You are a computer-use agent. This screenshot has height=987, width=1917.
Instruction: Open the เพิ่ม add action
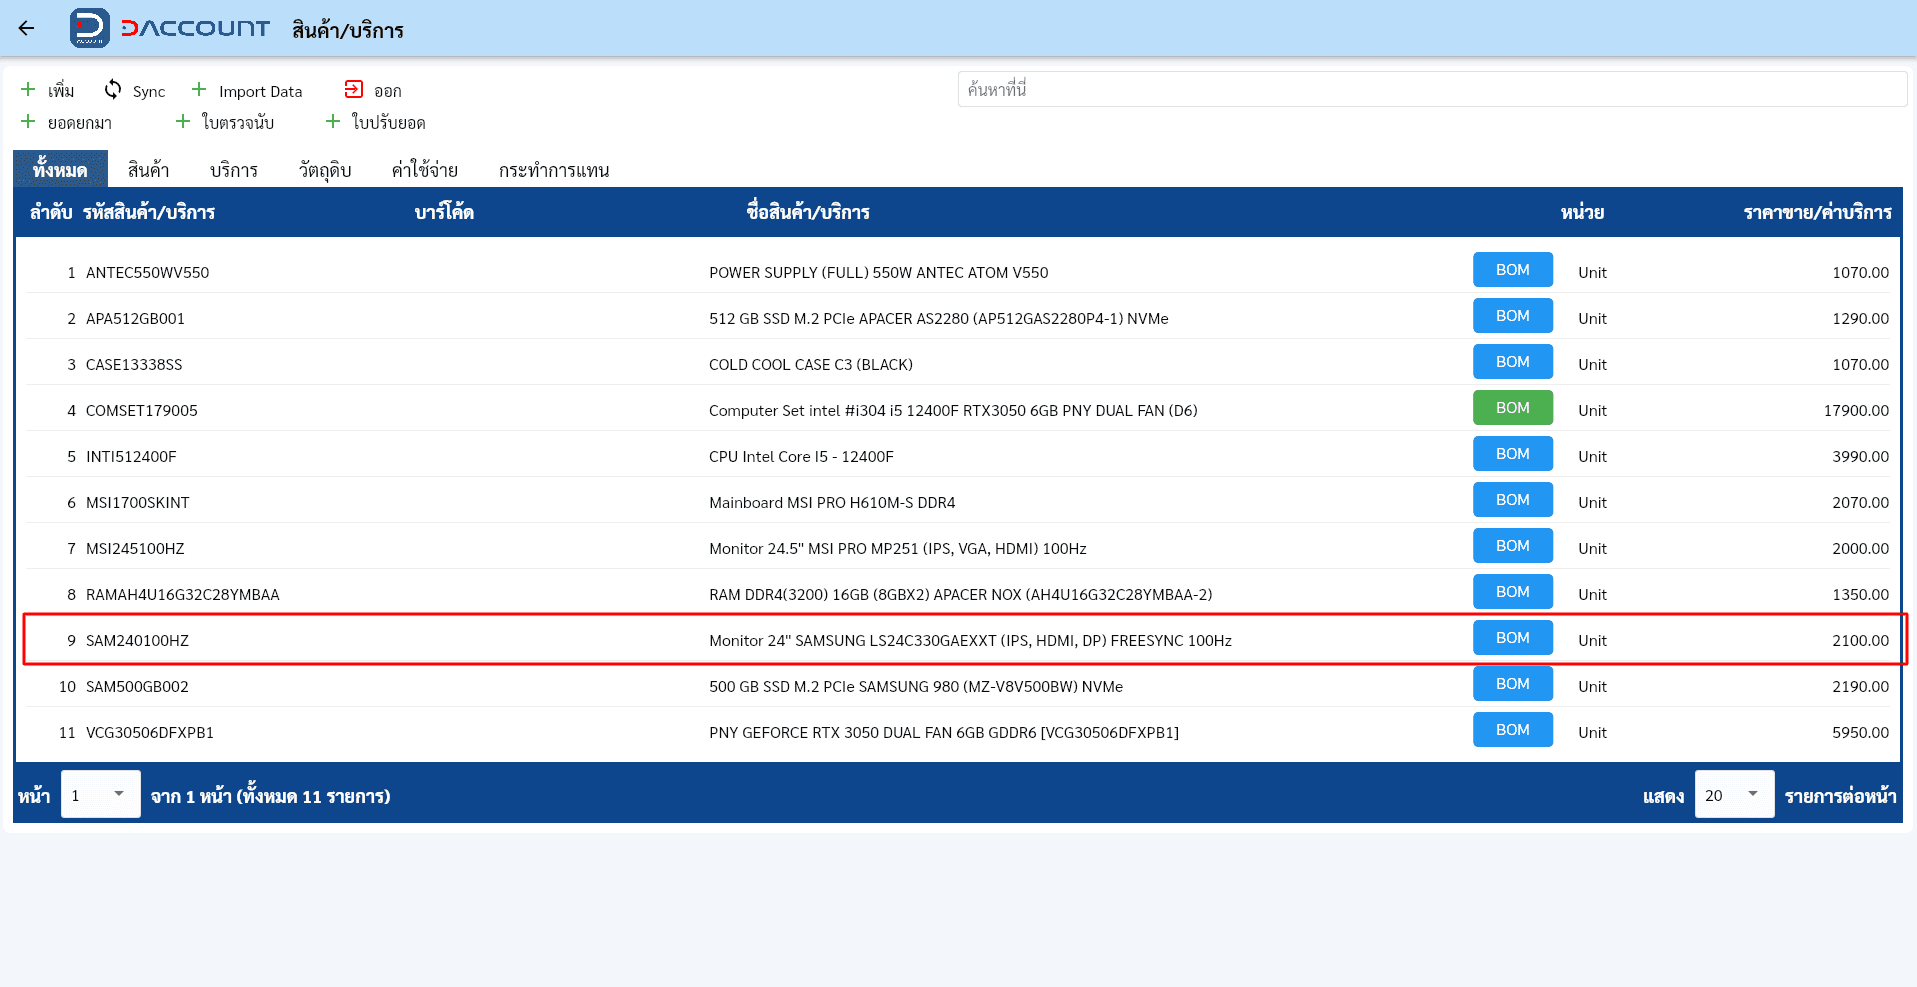click(x=61, y=91)
